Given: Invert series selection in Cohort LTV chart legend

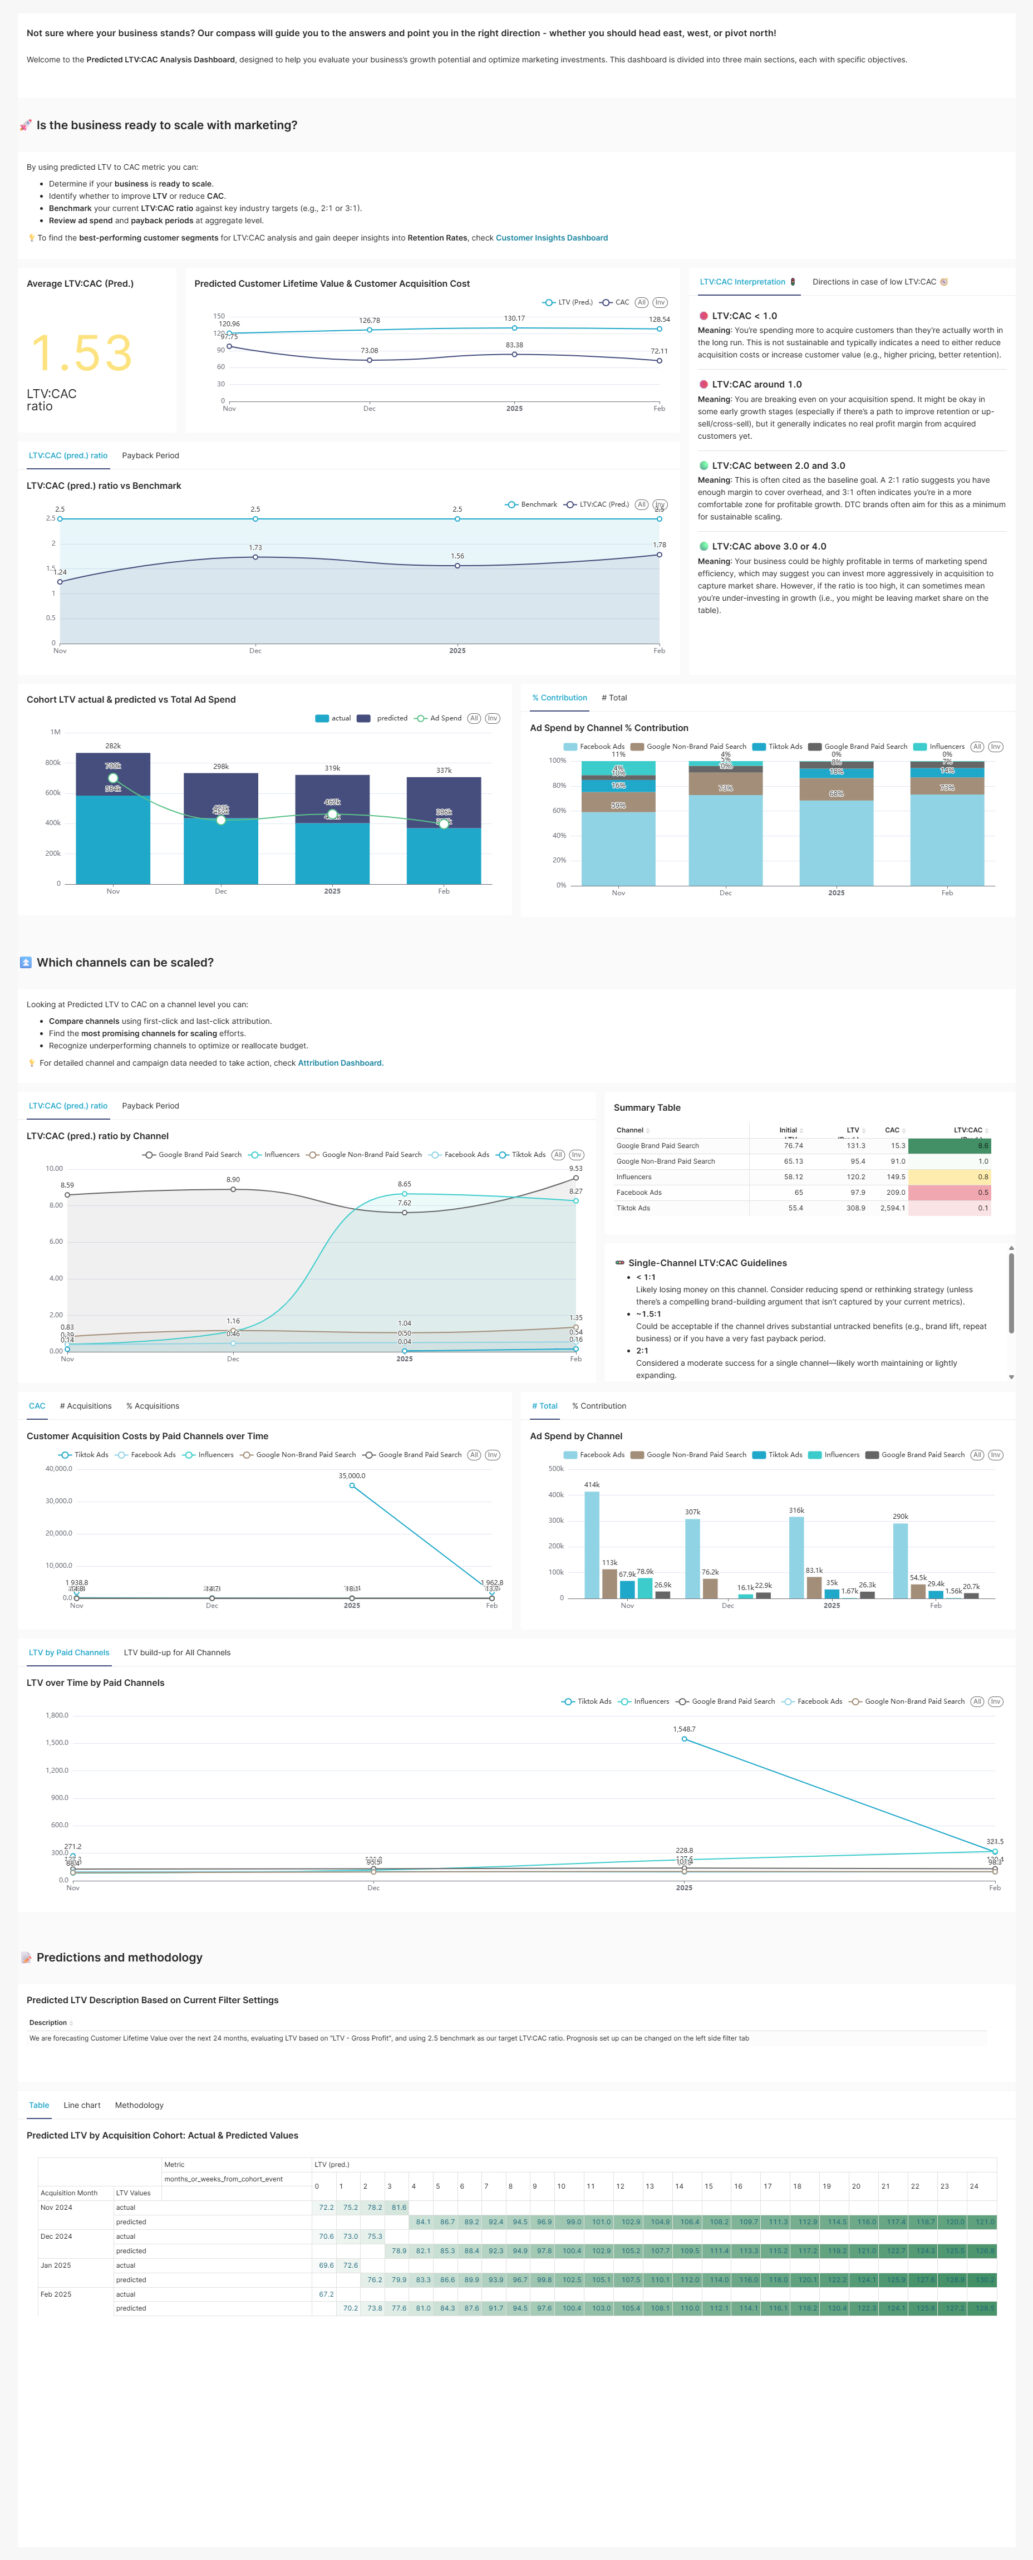Looking at the screenshot, I should tap(493, 718).
